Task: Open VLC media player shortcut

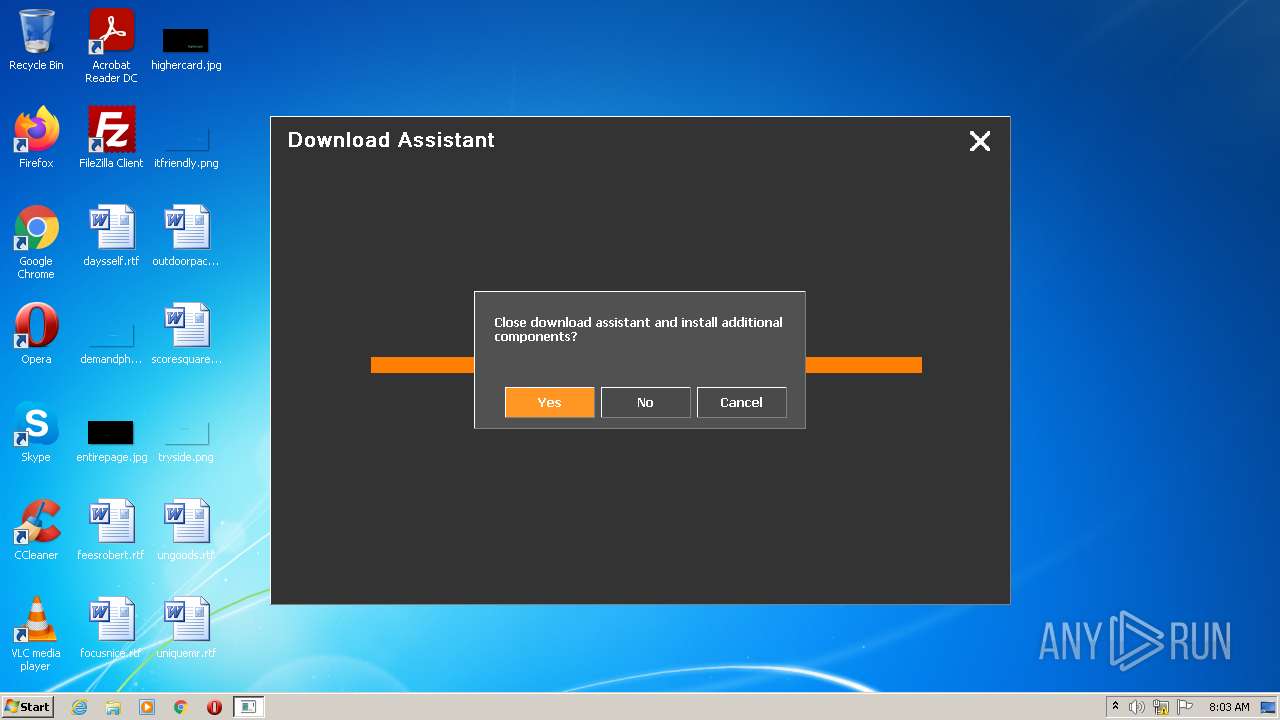Action: [36, 635]
